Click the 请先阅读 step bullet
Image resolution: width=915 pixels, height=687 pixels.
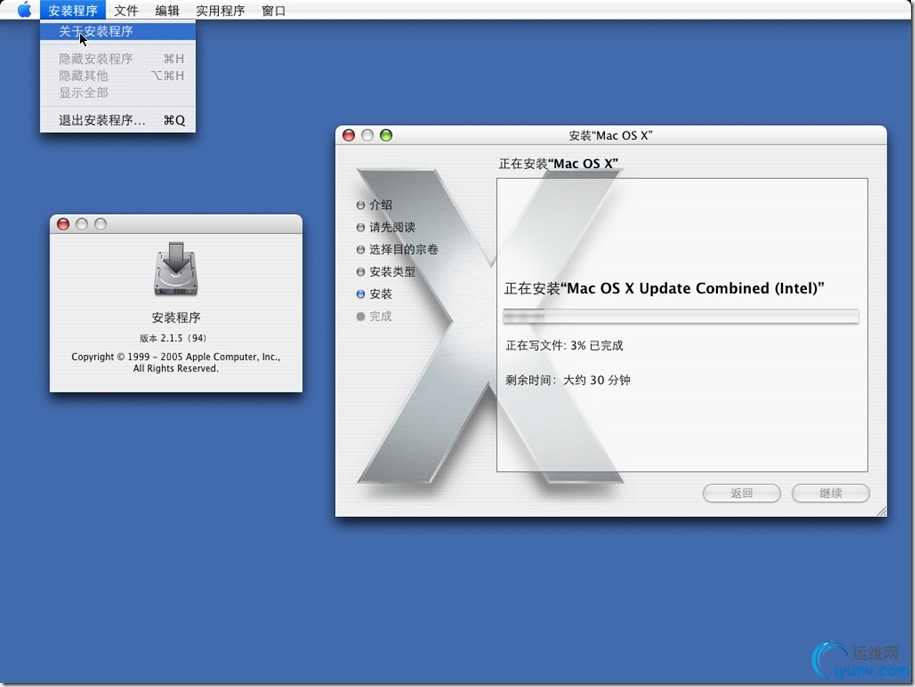[361, 228]
